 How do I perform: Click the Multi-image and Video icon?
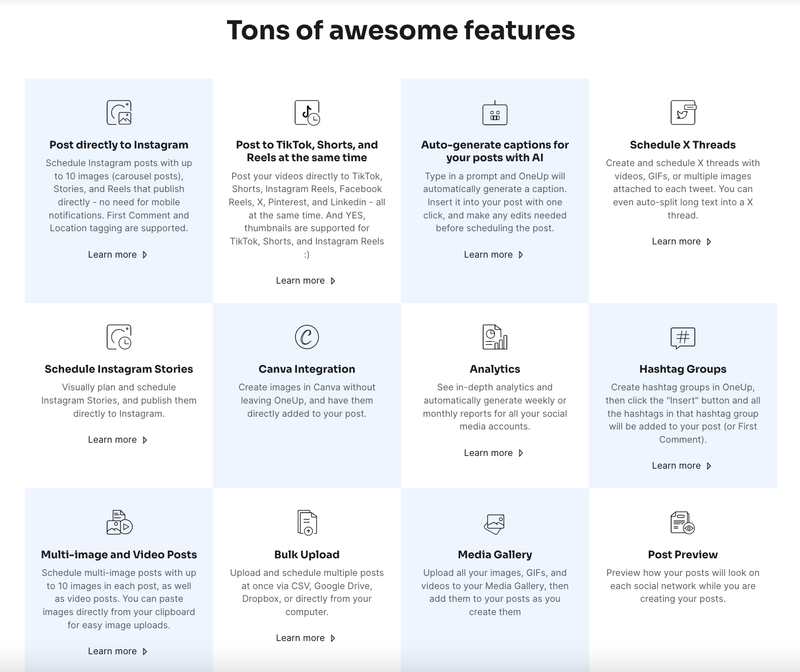(x=119, y=522)
